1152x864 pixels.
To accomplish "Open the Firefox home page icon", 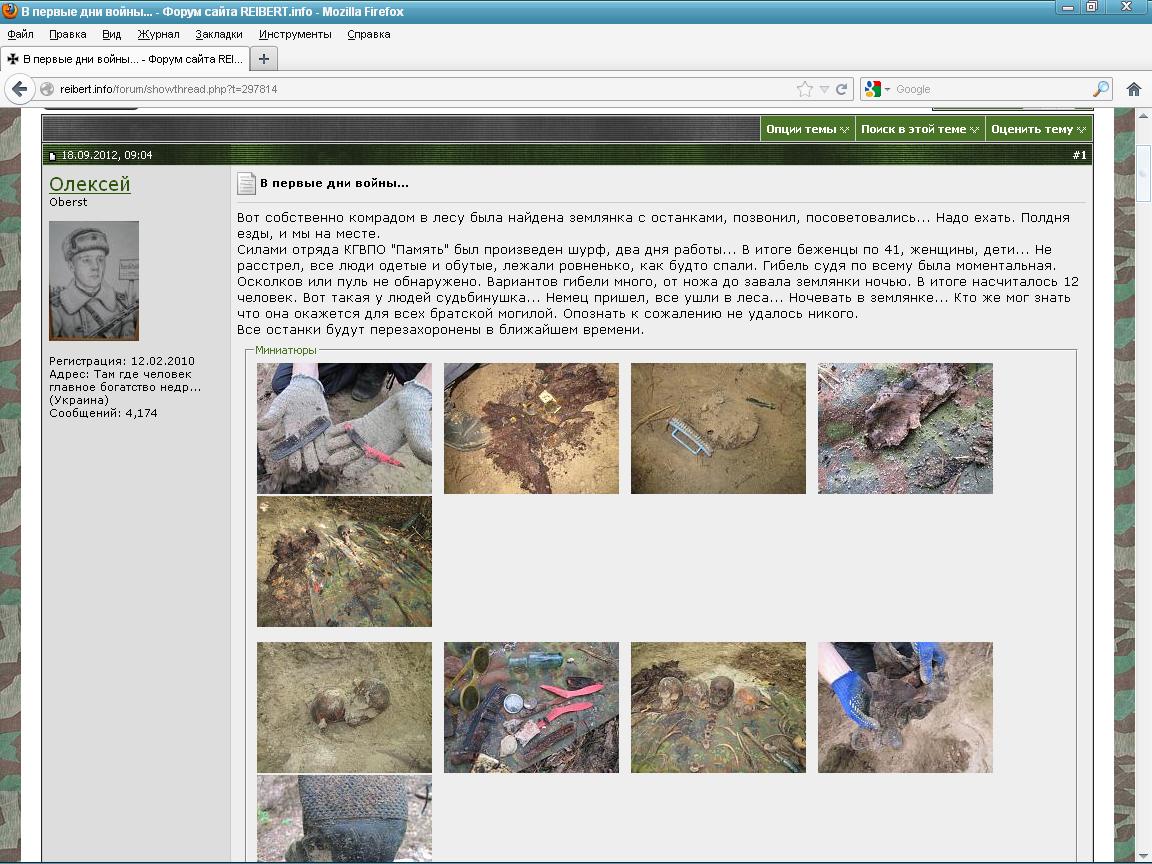I will pos(1133,89).
